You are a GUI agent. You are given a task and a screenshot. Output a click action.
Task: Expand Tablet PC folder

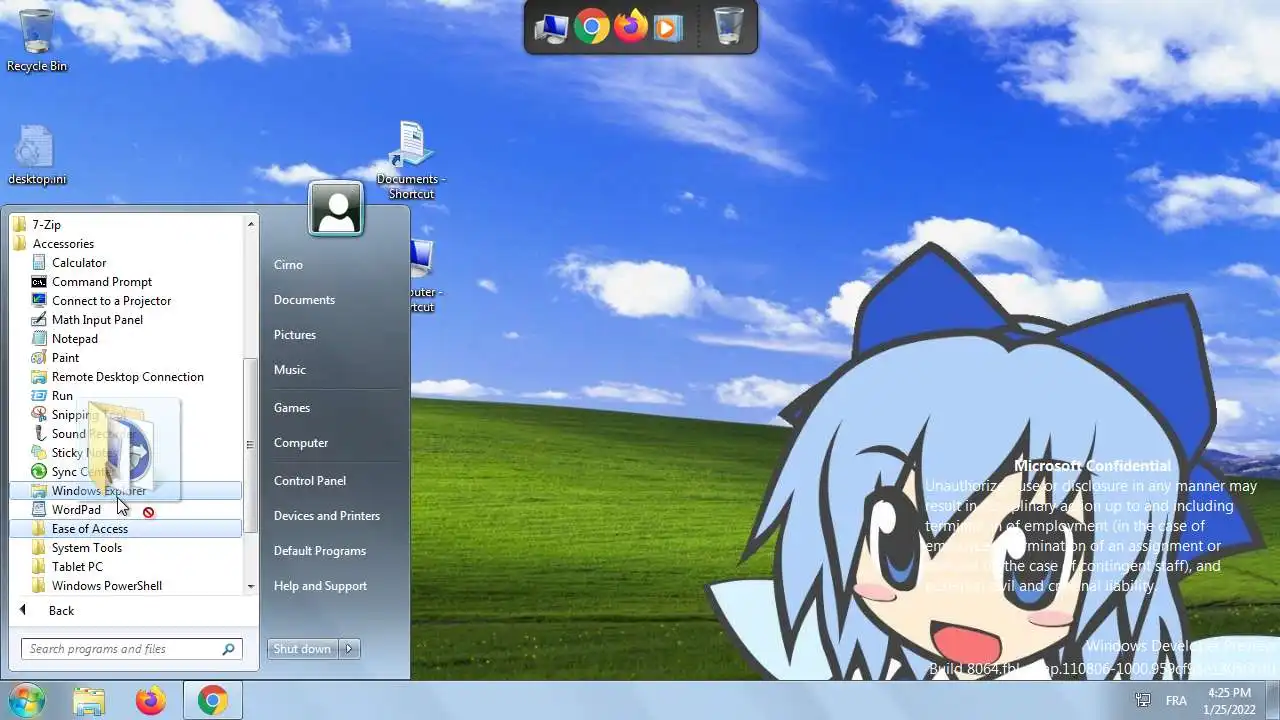point(77,567)
